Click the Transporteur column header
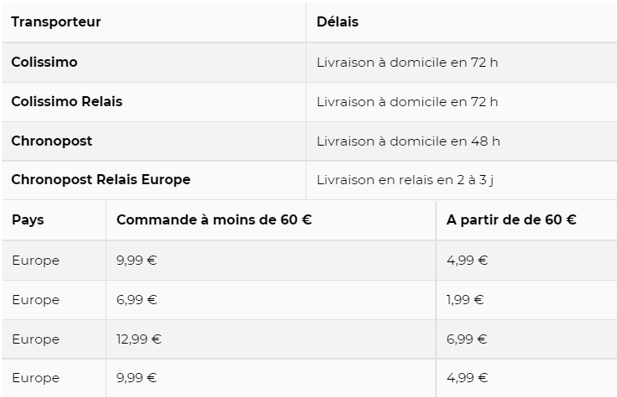The image size is (617, 397). tap(56, 22)
